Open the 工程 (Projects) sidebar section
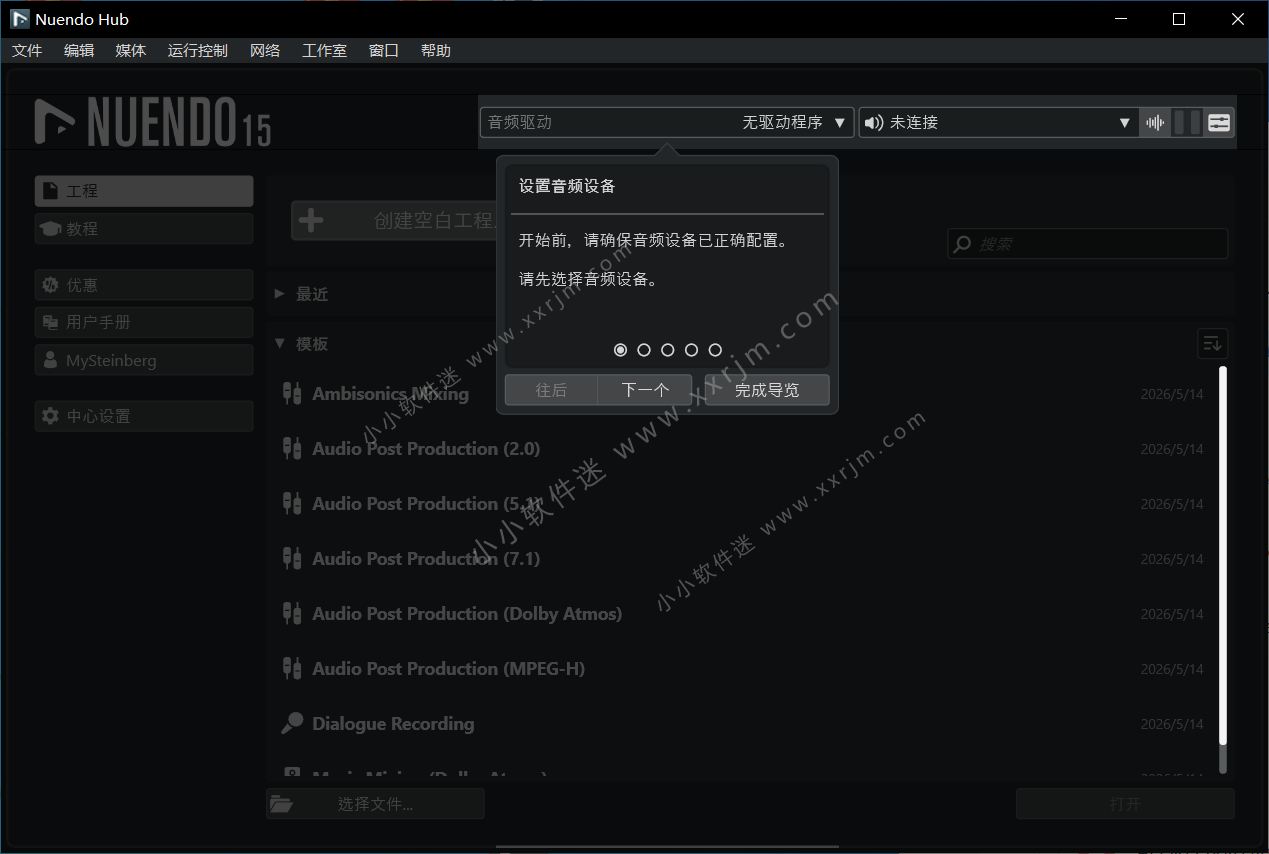Image resolution: width=1269 pixels, height=854 pixels. [144, 191]
